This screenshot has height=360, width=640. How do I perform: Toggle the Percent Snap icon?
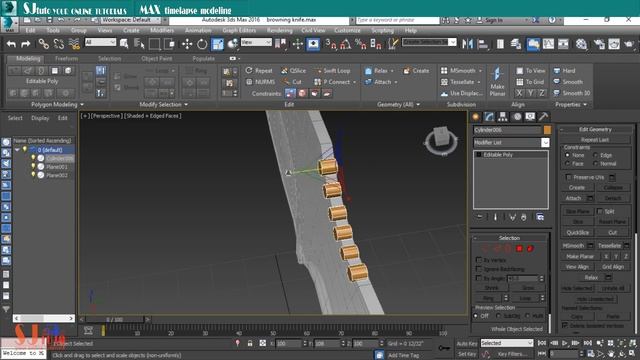pos(360,44)
